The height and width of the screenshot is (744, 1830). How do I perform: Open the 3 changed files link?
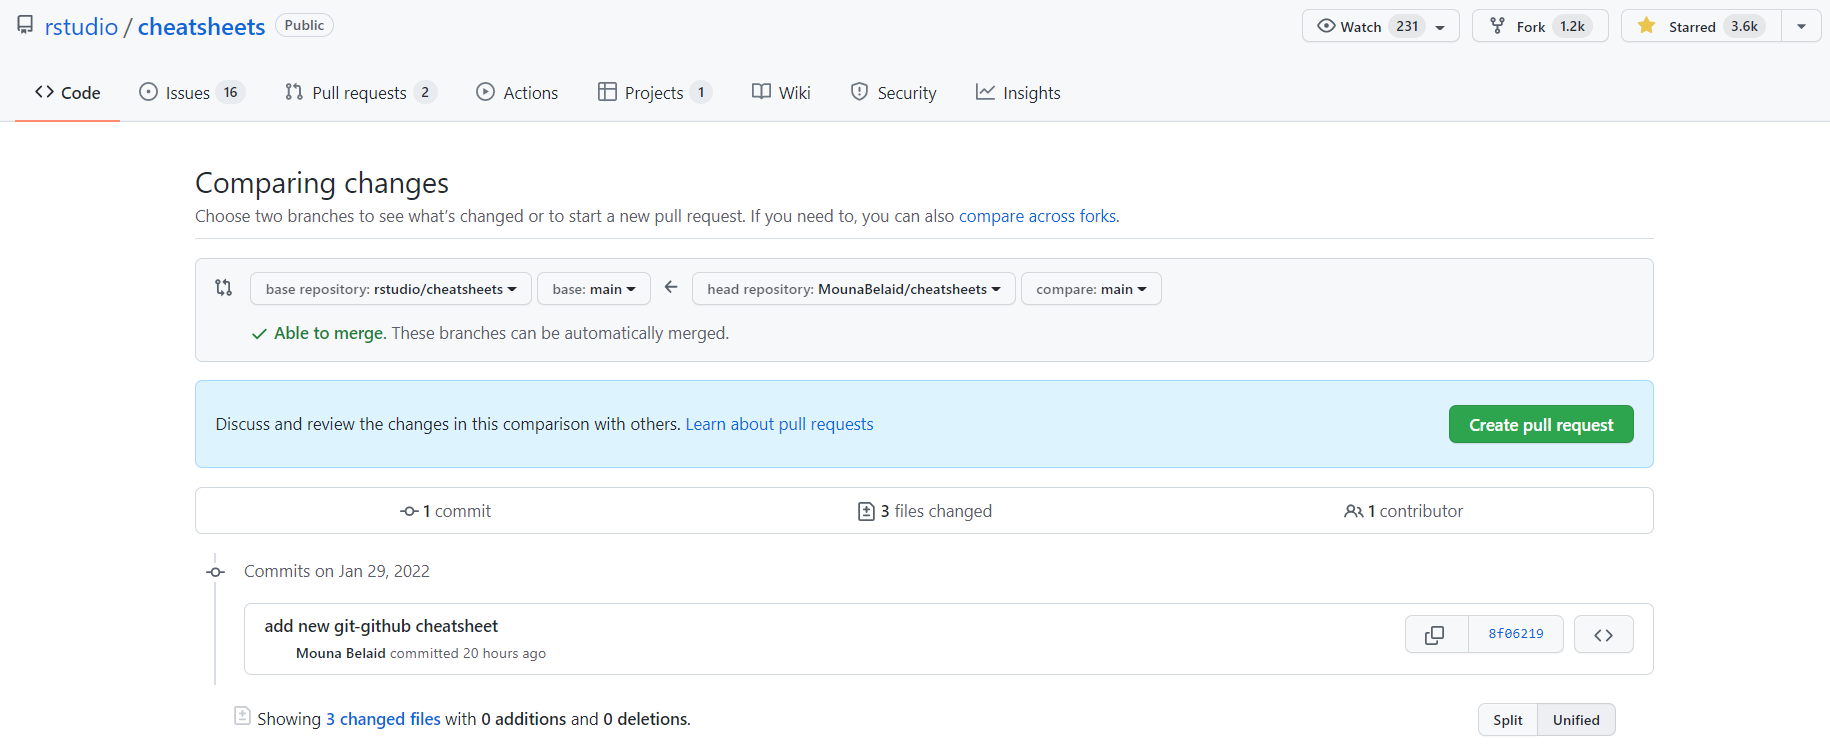tap(383, 719)
